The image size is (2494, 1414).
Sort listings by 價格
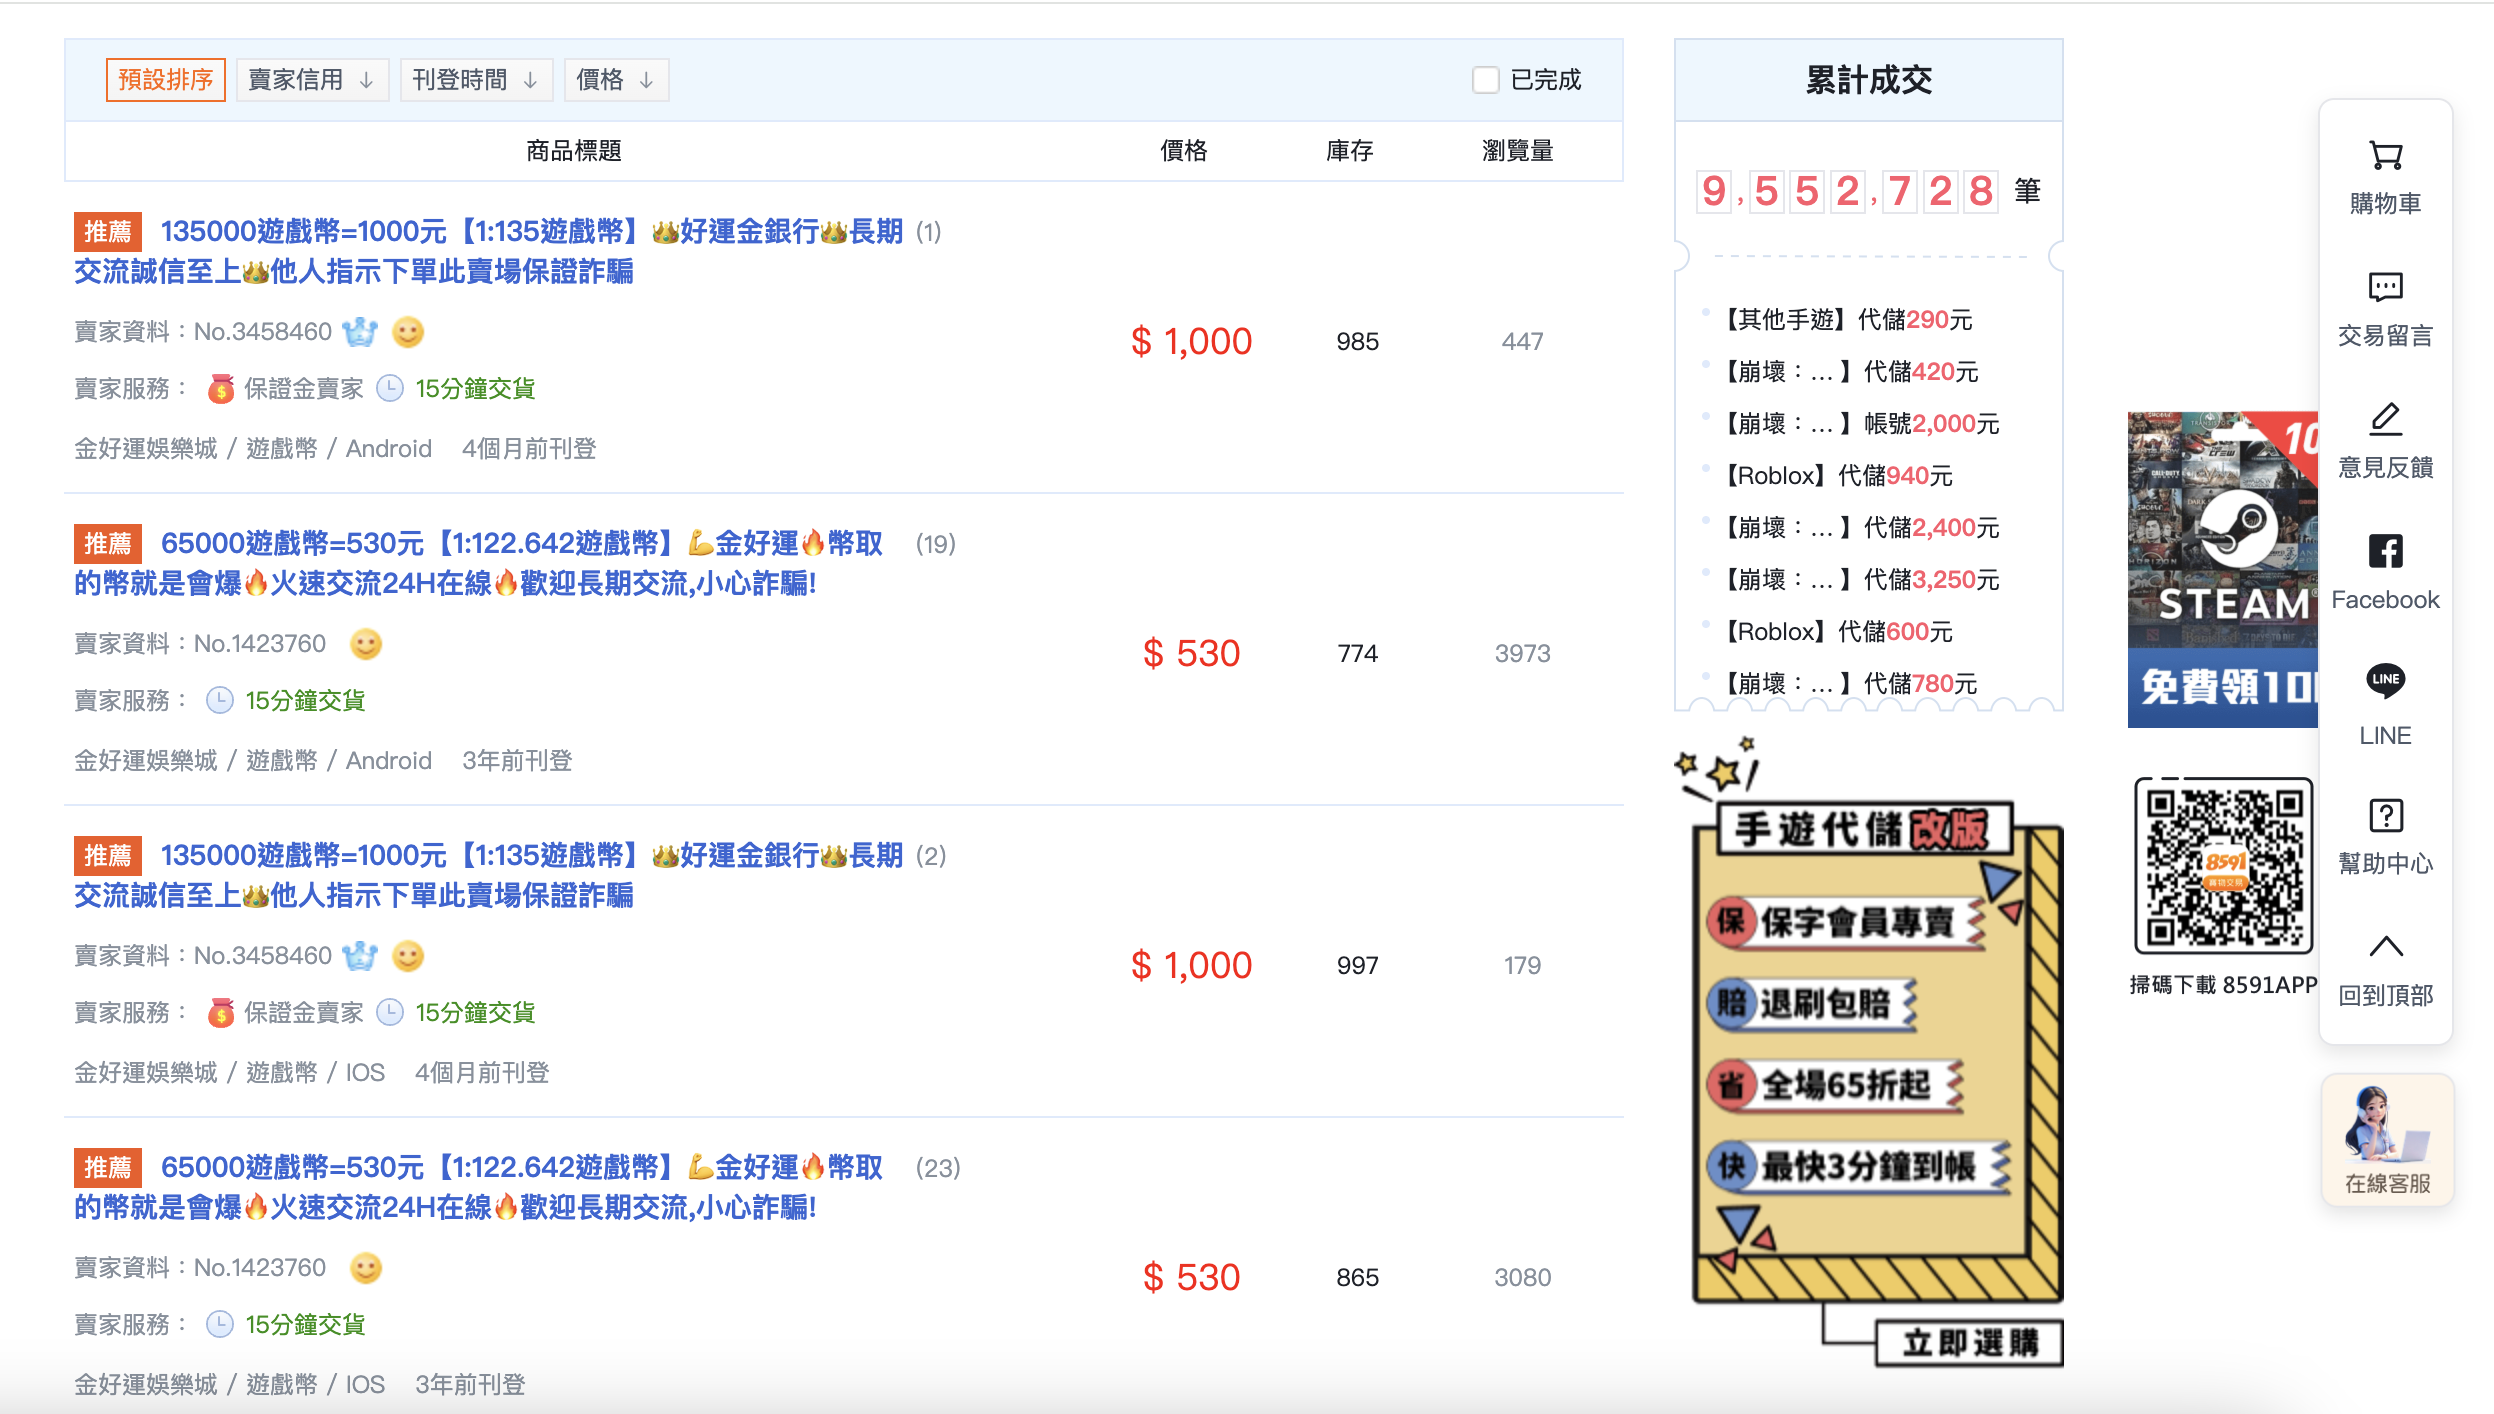615,80
